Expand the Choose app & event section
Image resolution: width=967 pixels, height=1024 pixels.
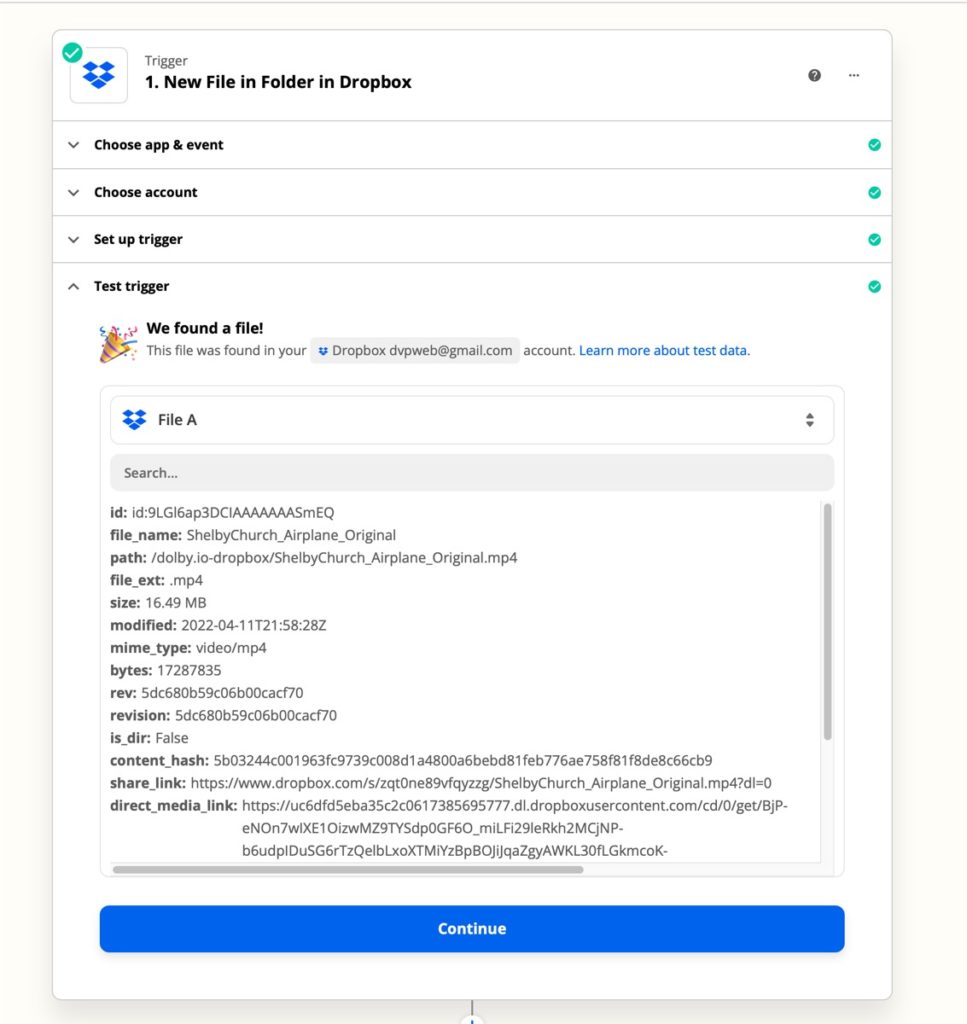tap(471, 145)
